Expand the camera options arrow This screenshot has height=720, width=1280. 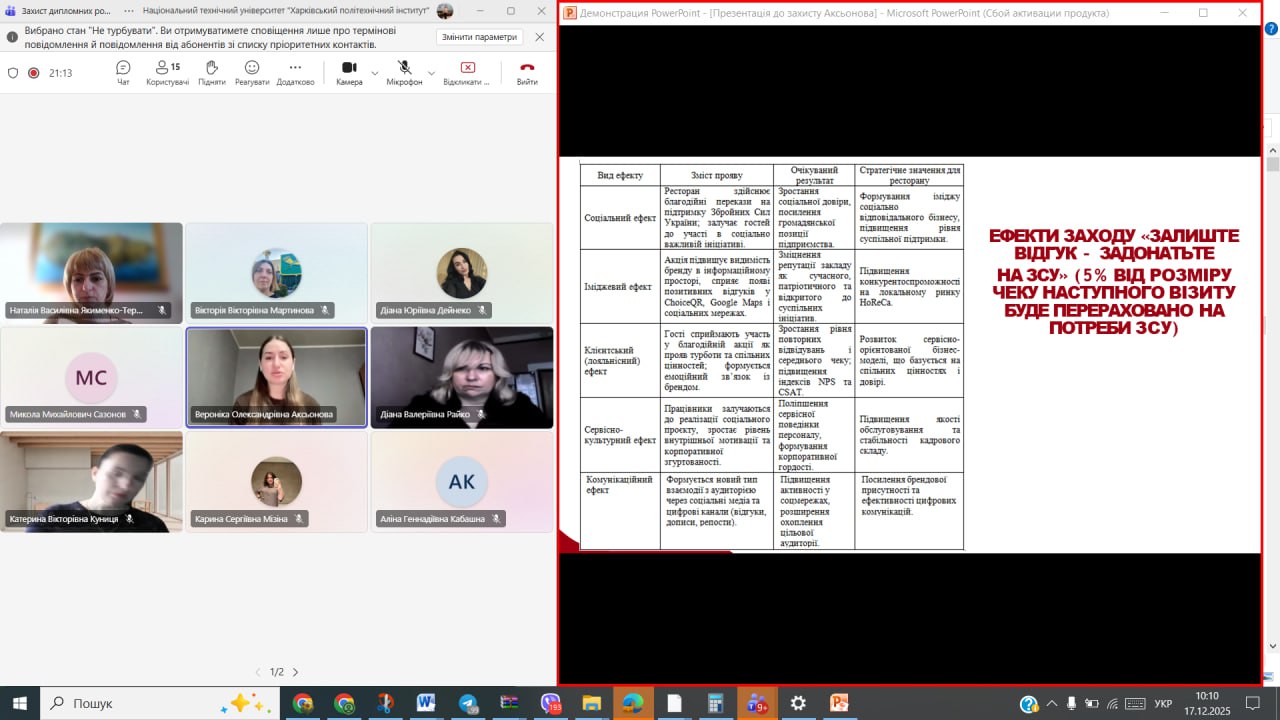375,72
